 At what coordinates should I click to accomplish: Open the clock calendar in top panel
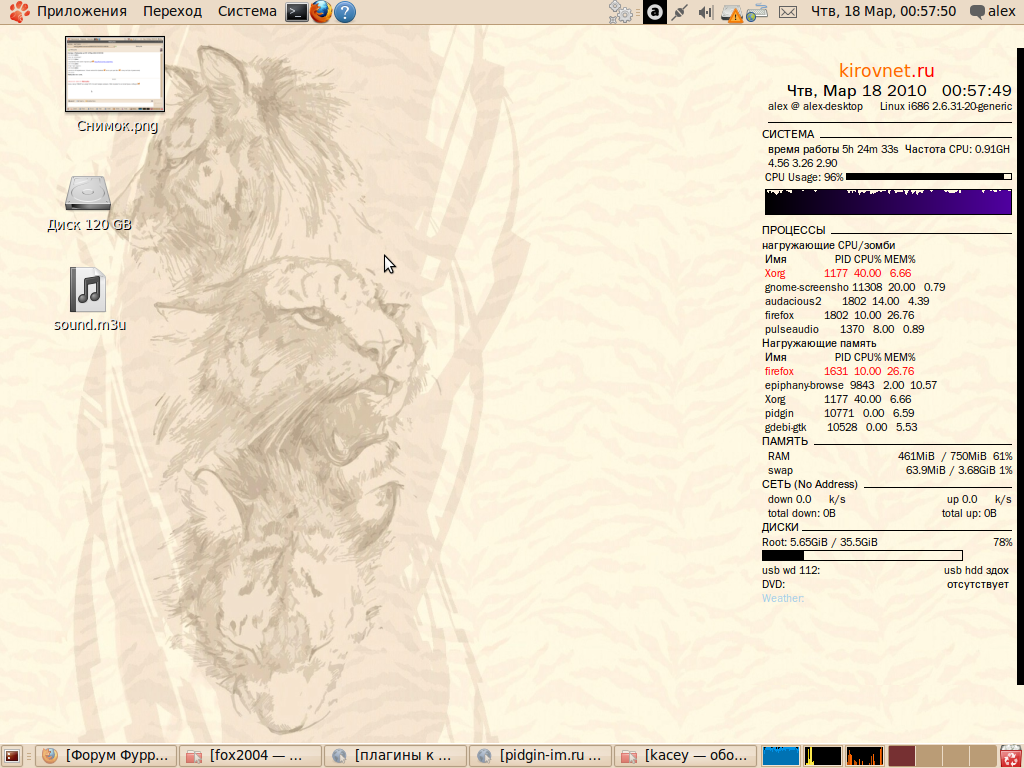tap(882, 12)
